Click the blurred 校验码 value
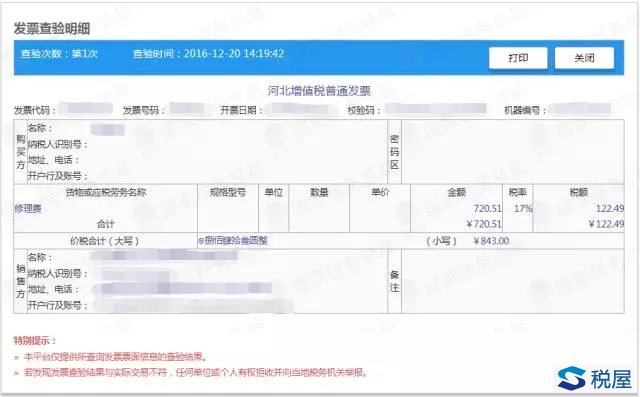Viewport: 640px width, 397px height. click(x=436, y=109)
